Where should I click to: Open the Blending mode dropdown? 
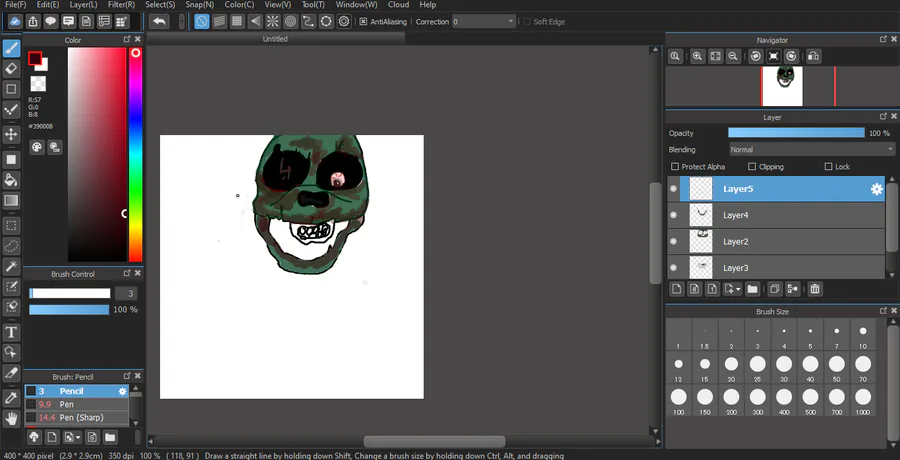pos(811,150)
